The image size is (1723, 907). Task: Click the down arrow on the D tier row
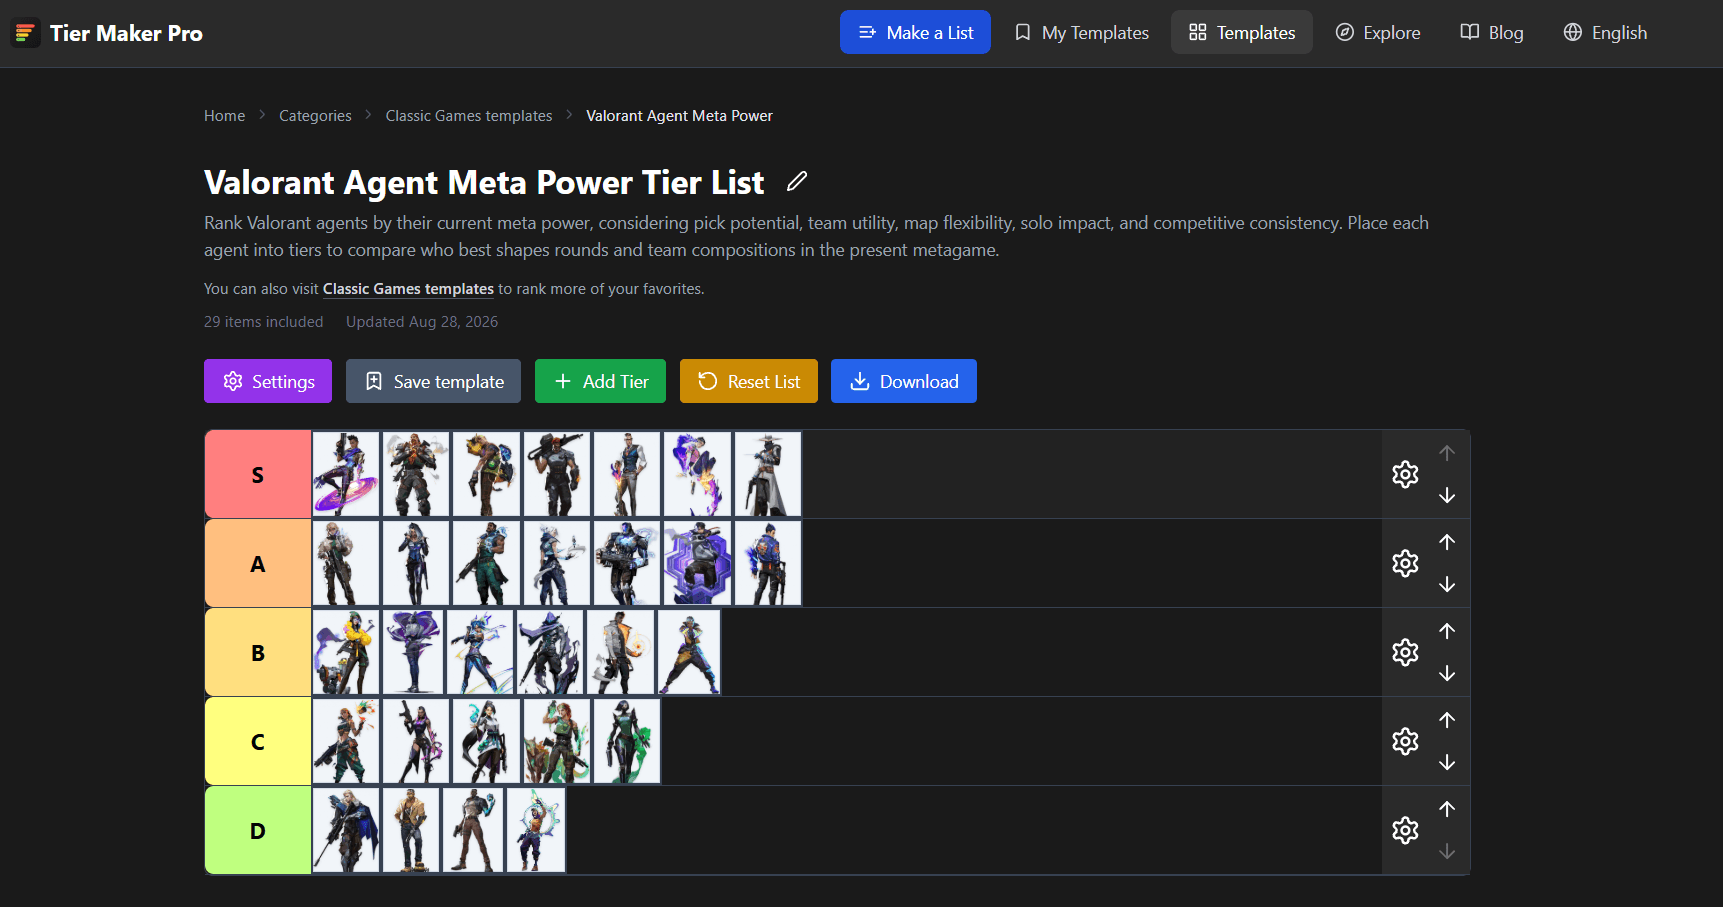1447,852
